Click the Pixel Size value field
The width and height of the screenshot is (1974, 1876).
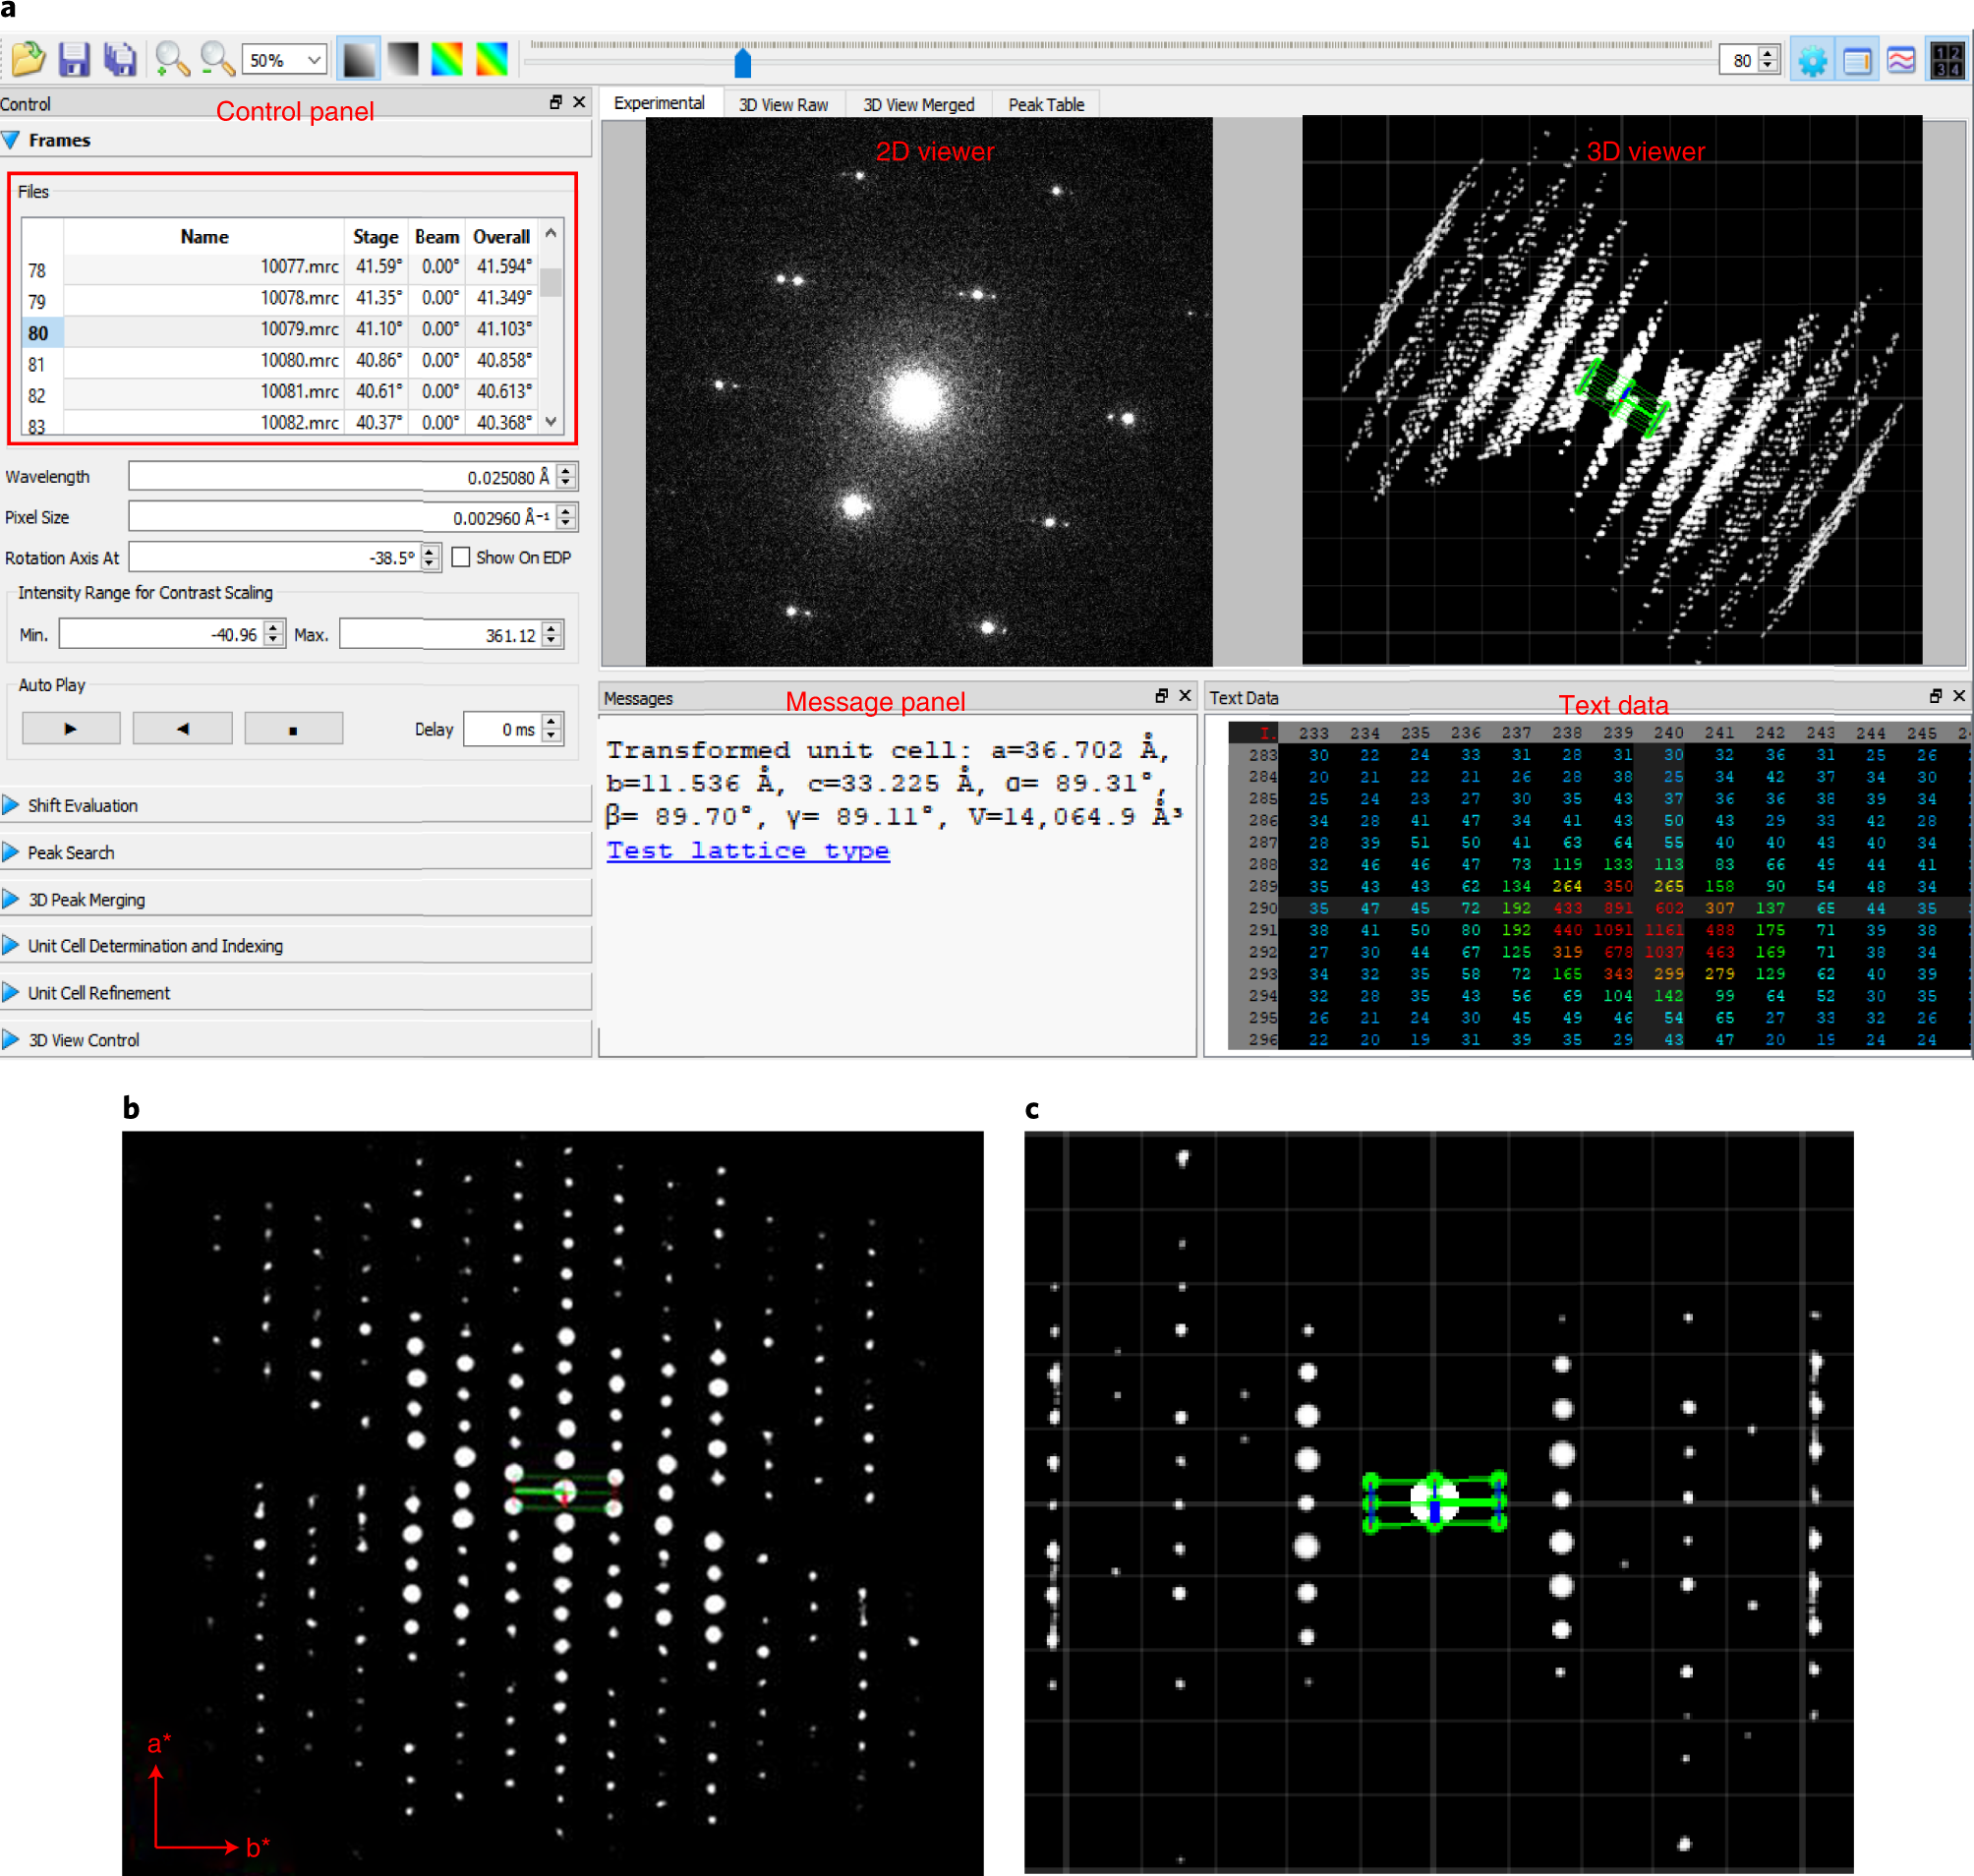click(x=341, y=517)
